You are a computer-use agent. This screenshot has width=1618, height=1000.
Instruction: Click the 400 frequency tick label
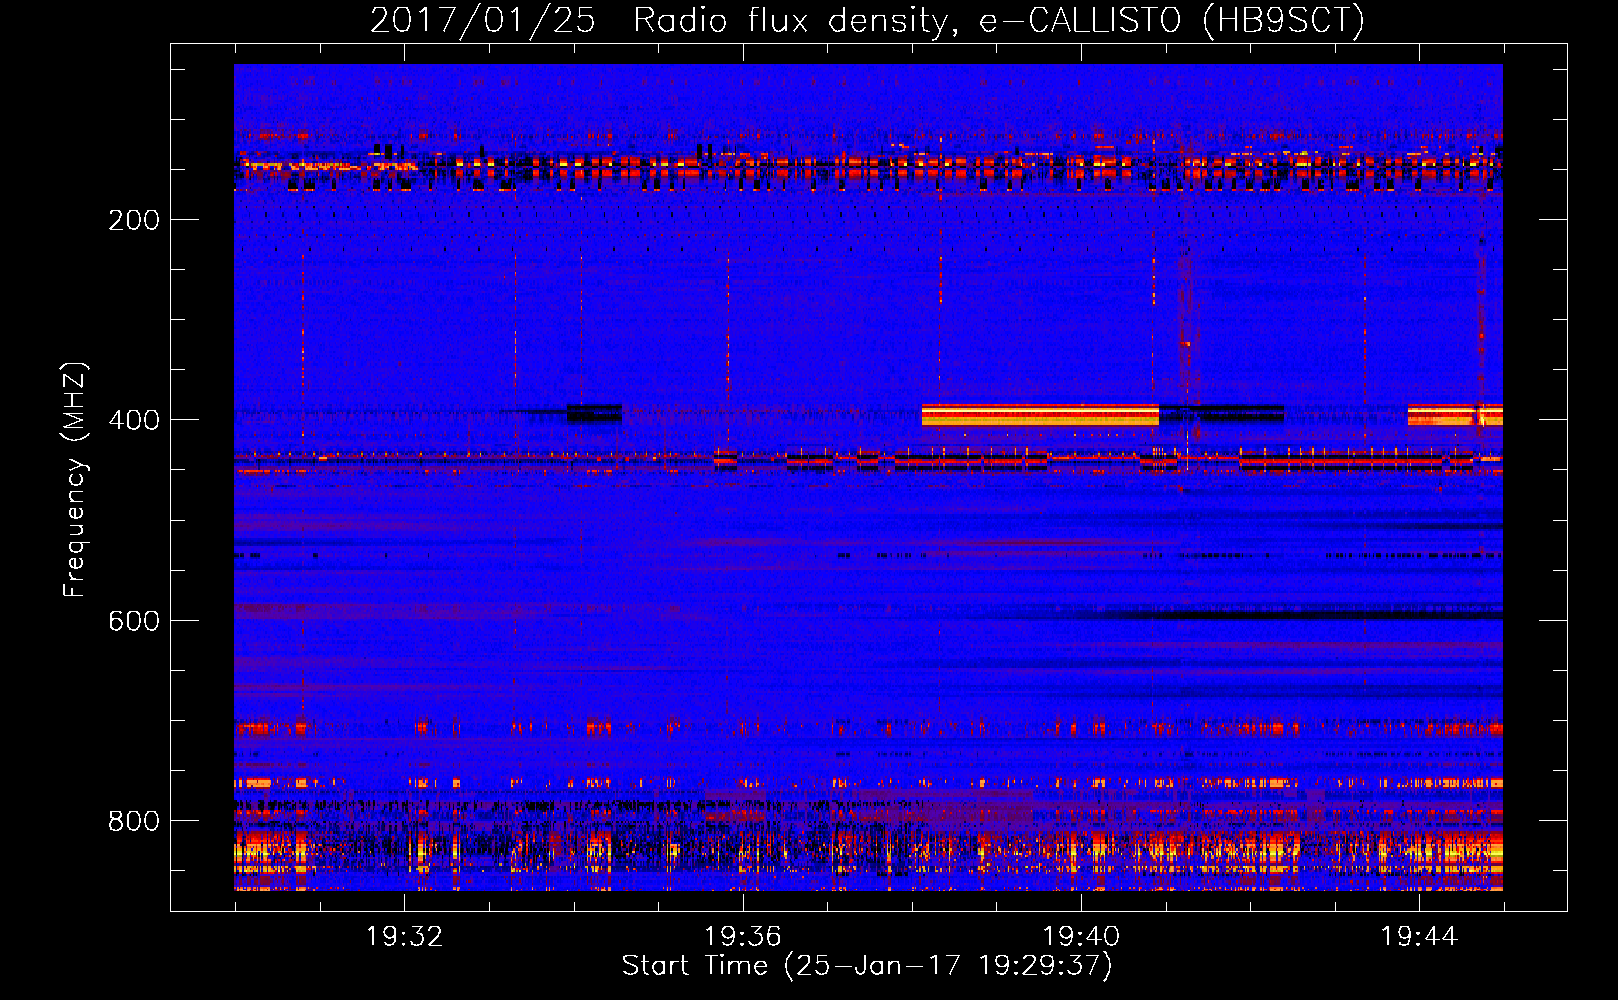134,420
